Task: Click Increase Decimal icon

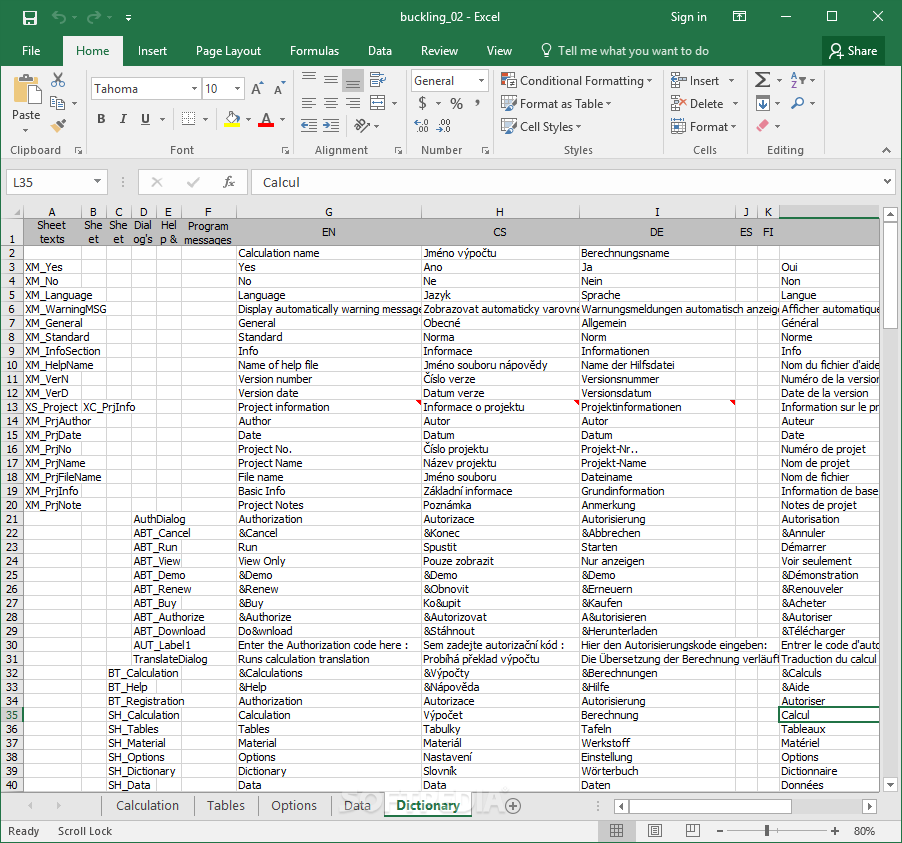Action: point(421,125)
